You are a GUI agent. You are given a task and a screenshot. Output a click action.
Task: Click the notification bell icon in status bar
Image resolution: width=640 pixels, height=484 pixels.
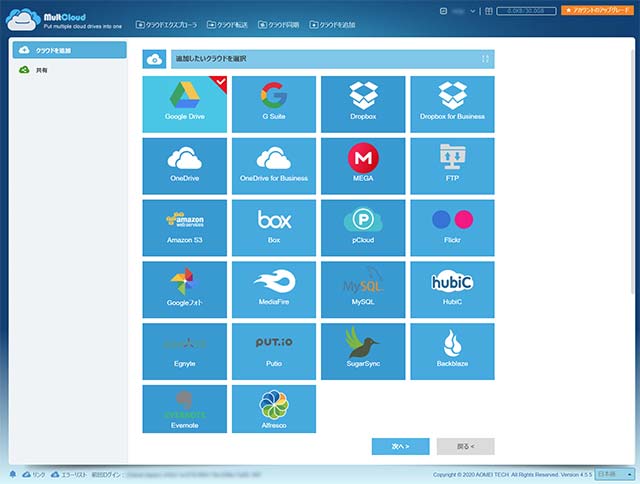(x=13, y=475)
